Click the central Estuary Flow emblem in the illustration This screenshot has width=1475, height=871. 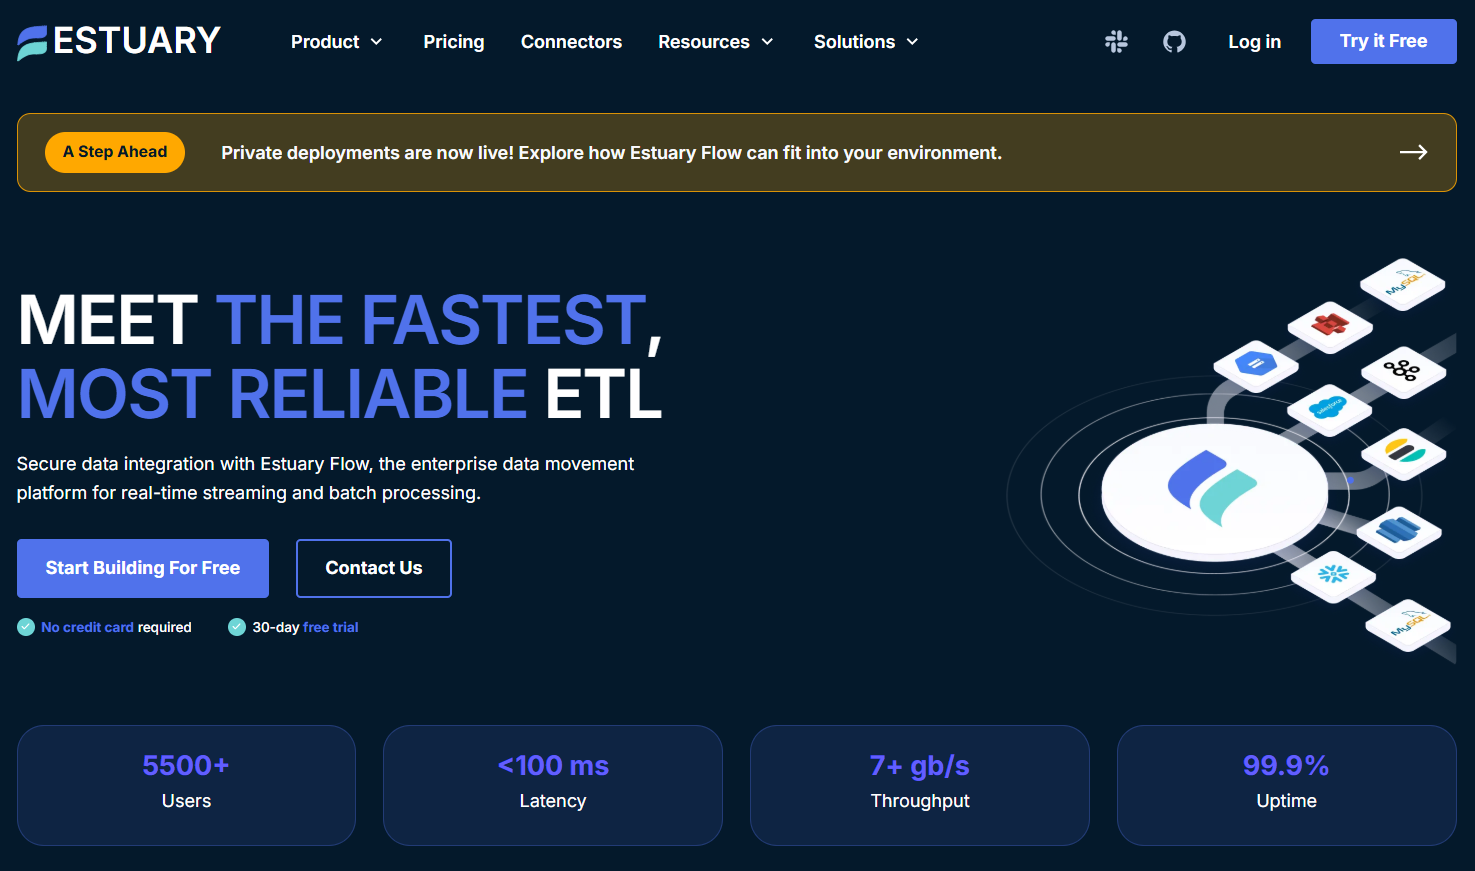pos(1214,490)
